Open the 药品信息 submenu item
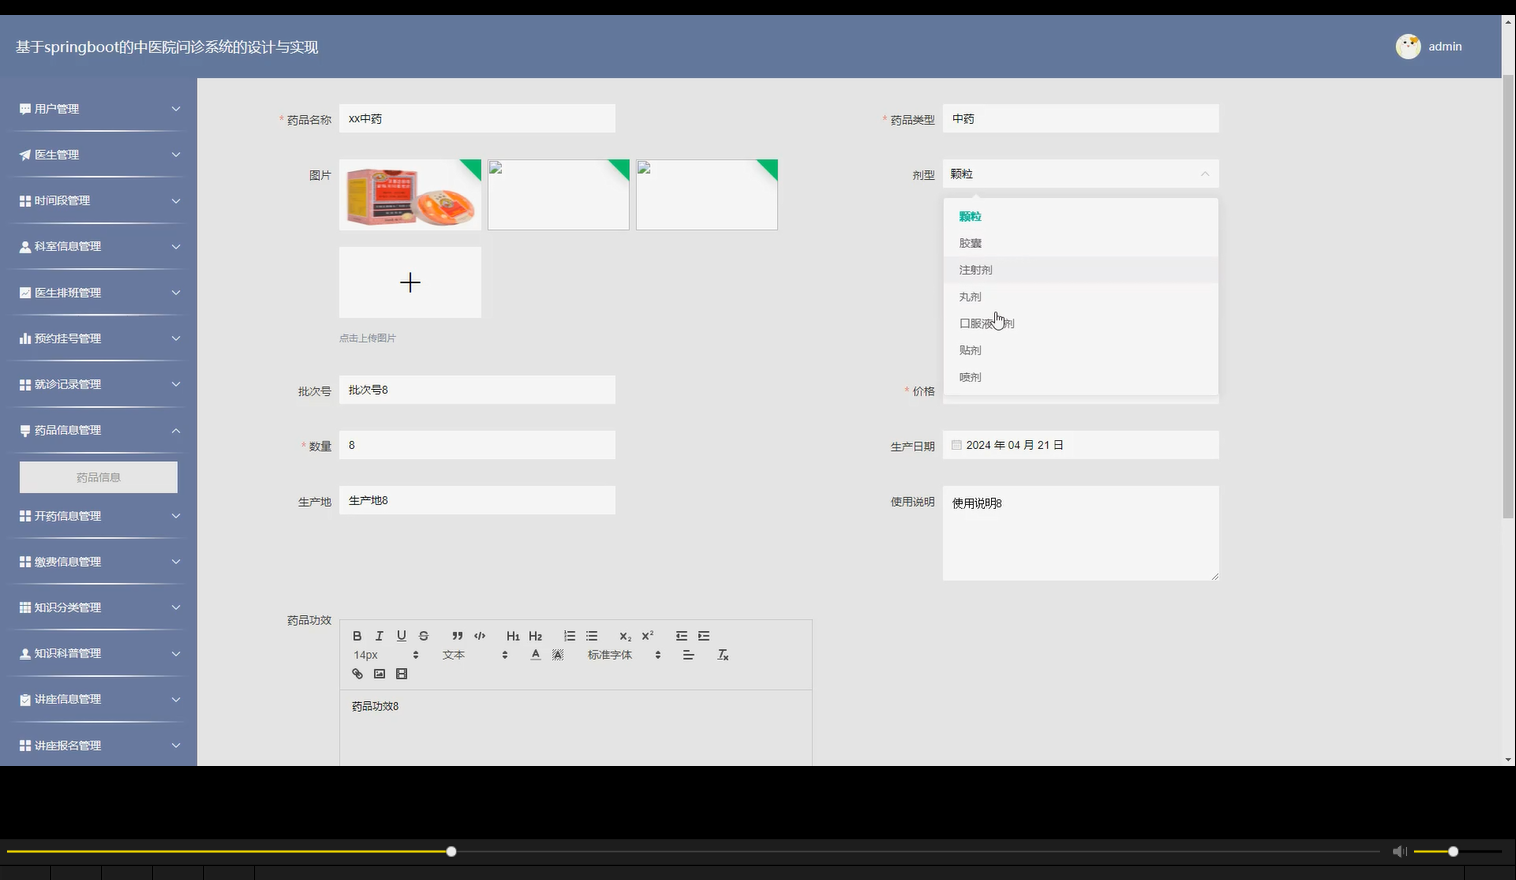Viewport: 1516px width, 880px height. tap(99, 477)
